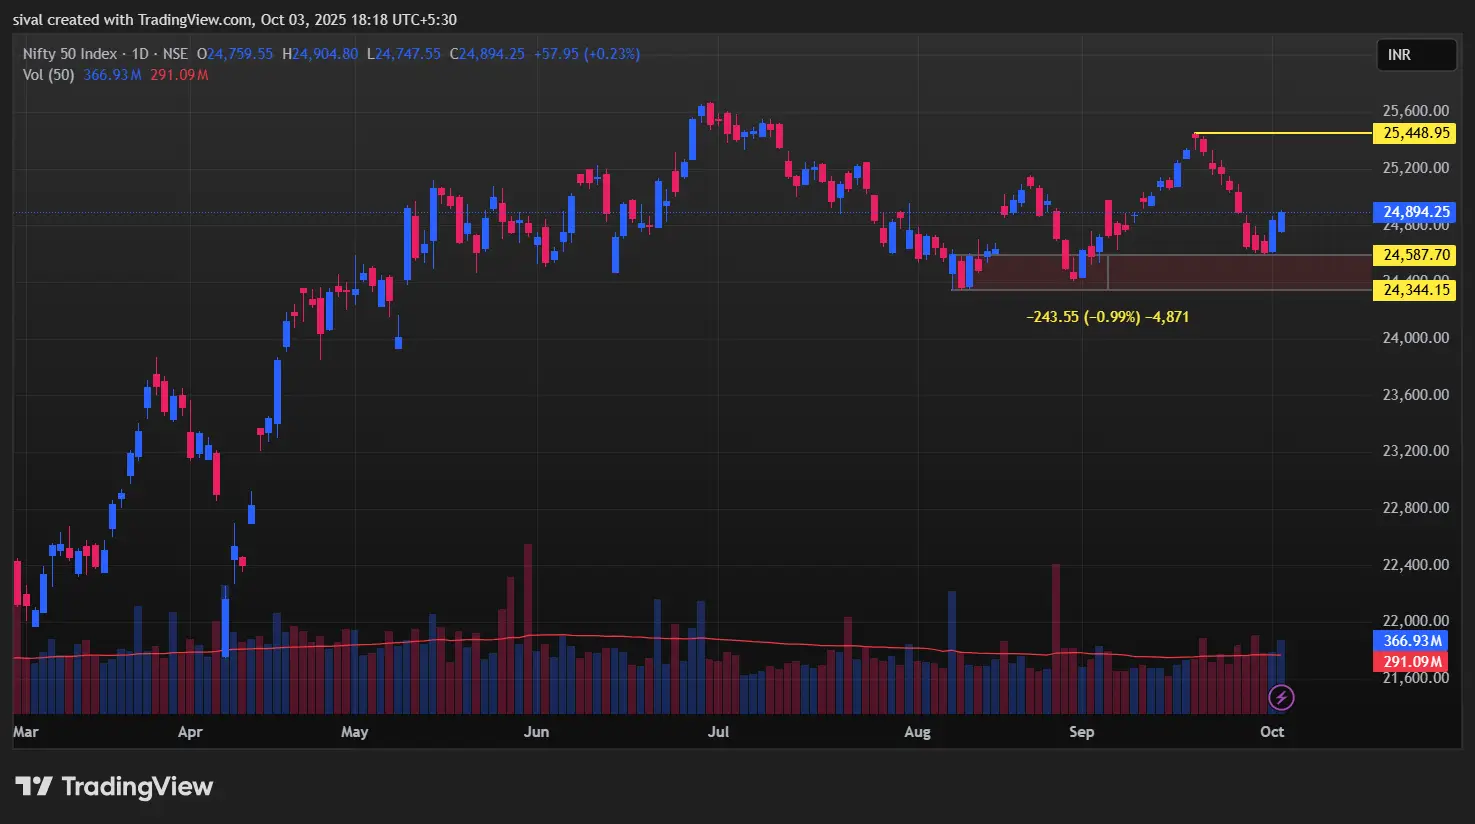Click the 23,600.00 price axis label
Screen dimensions: 1475x824
(1415, 395)
